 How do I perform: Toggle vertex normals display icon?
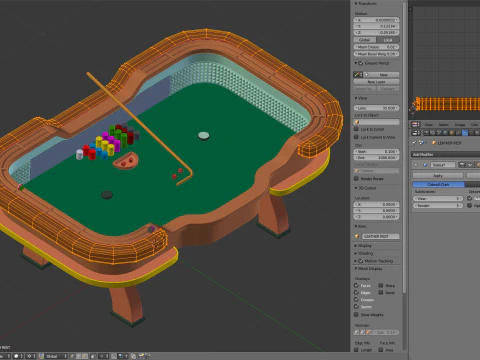pyautogui.click(x=356, y=332)
